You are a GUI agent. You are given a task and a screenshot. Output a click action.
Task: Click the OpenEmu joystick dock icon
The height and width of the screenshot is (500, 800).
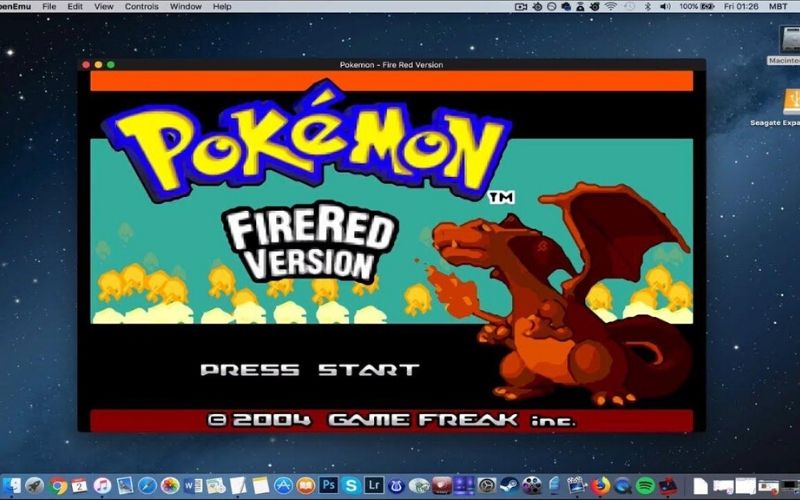[668, 485]
